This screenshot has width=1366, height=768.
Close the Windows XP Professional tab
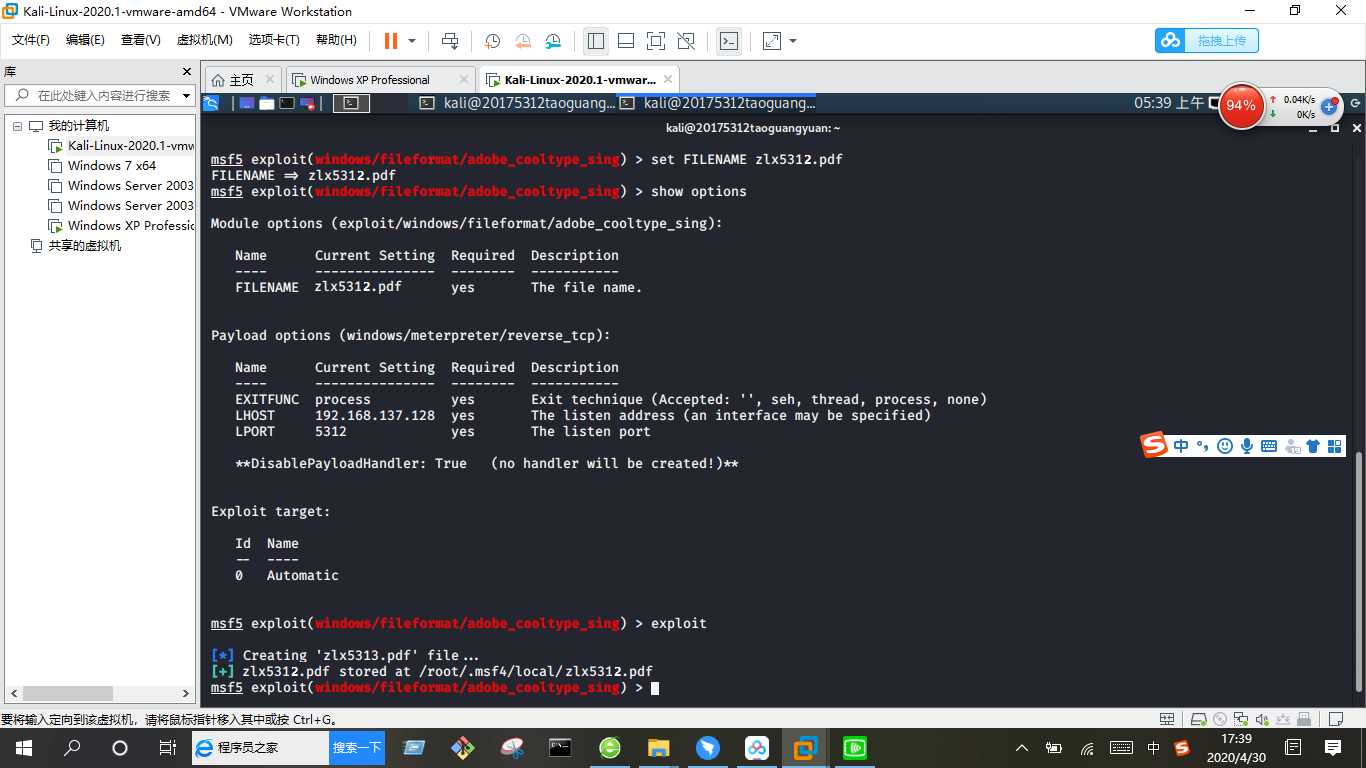463,80
